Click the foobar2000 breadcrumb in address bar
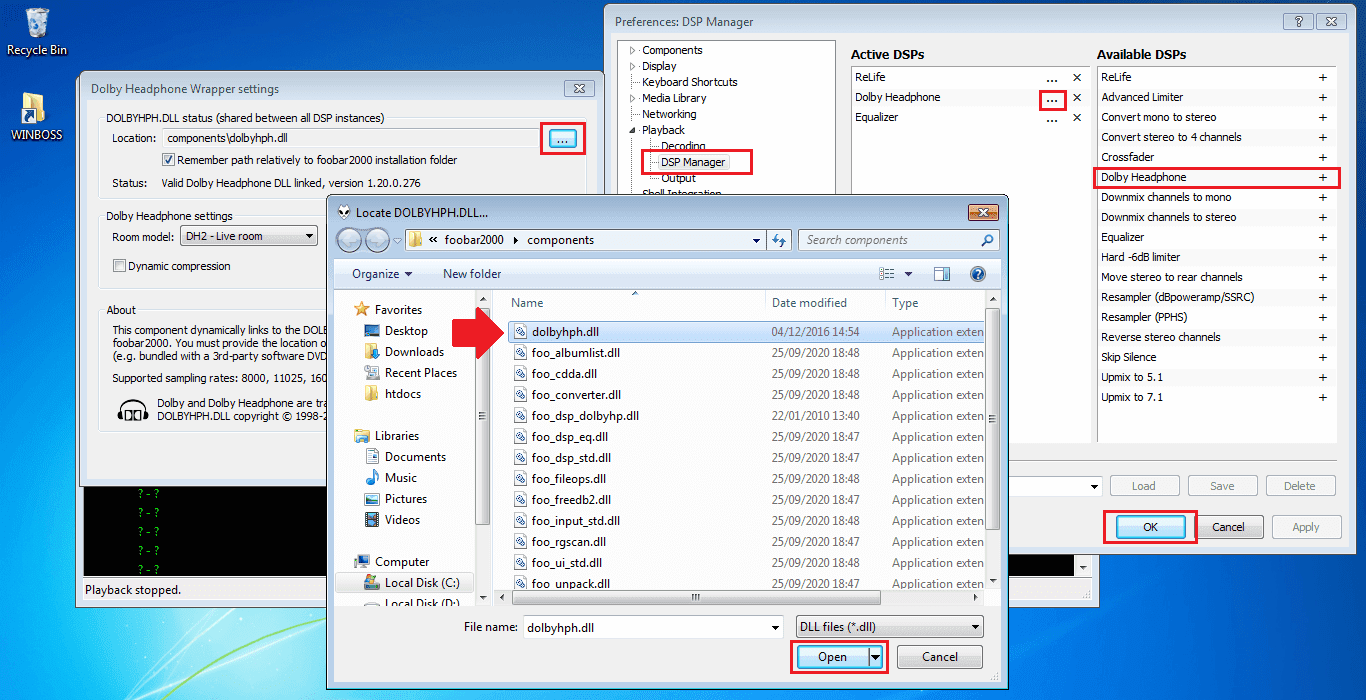The height and width of the screenshot is (700, 1366). pyautogui.click(x=475, y=240)
